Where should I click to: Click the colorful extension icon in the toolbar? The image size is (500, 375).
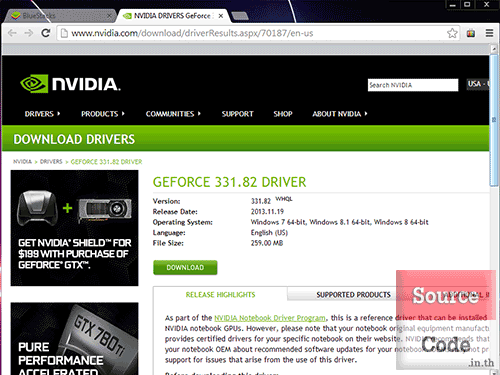pyautogui.click(x=471, y=33)
